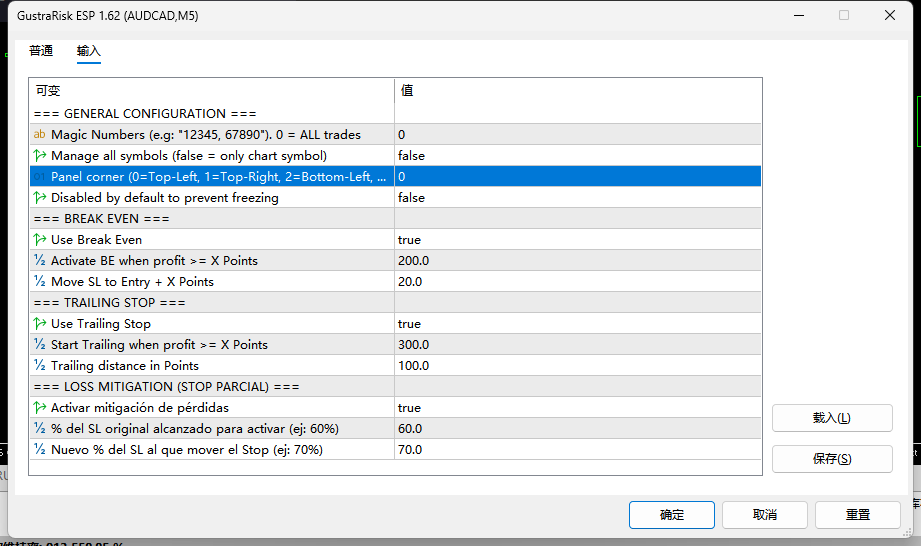
Task: Change Use Trailing Stop value true
Action: (578, 323)
